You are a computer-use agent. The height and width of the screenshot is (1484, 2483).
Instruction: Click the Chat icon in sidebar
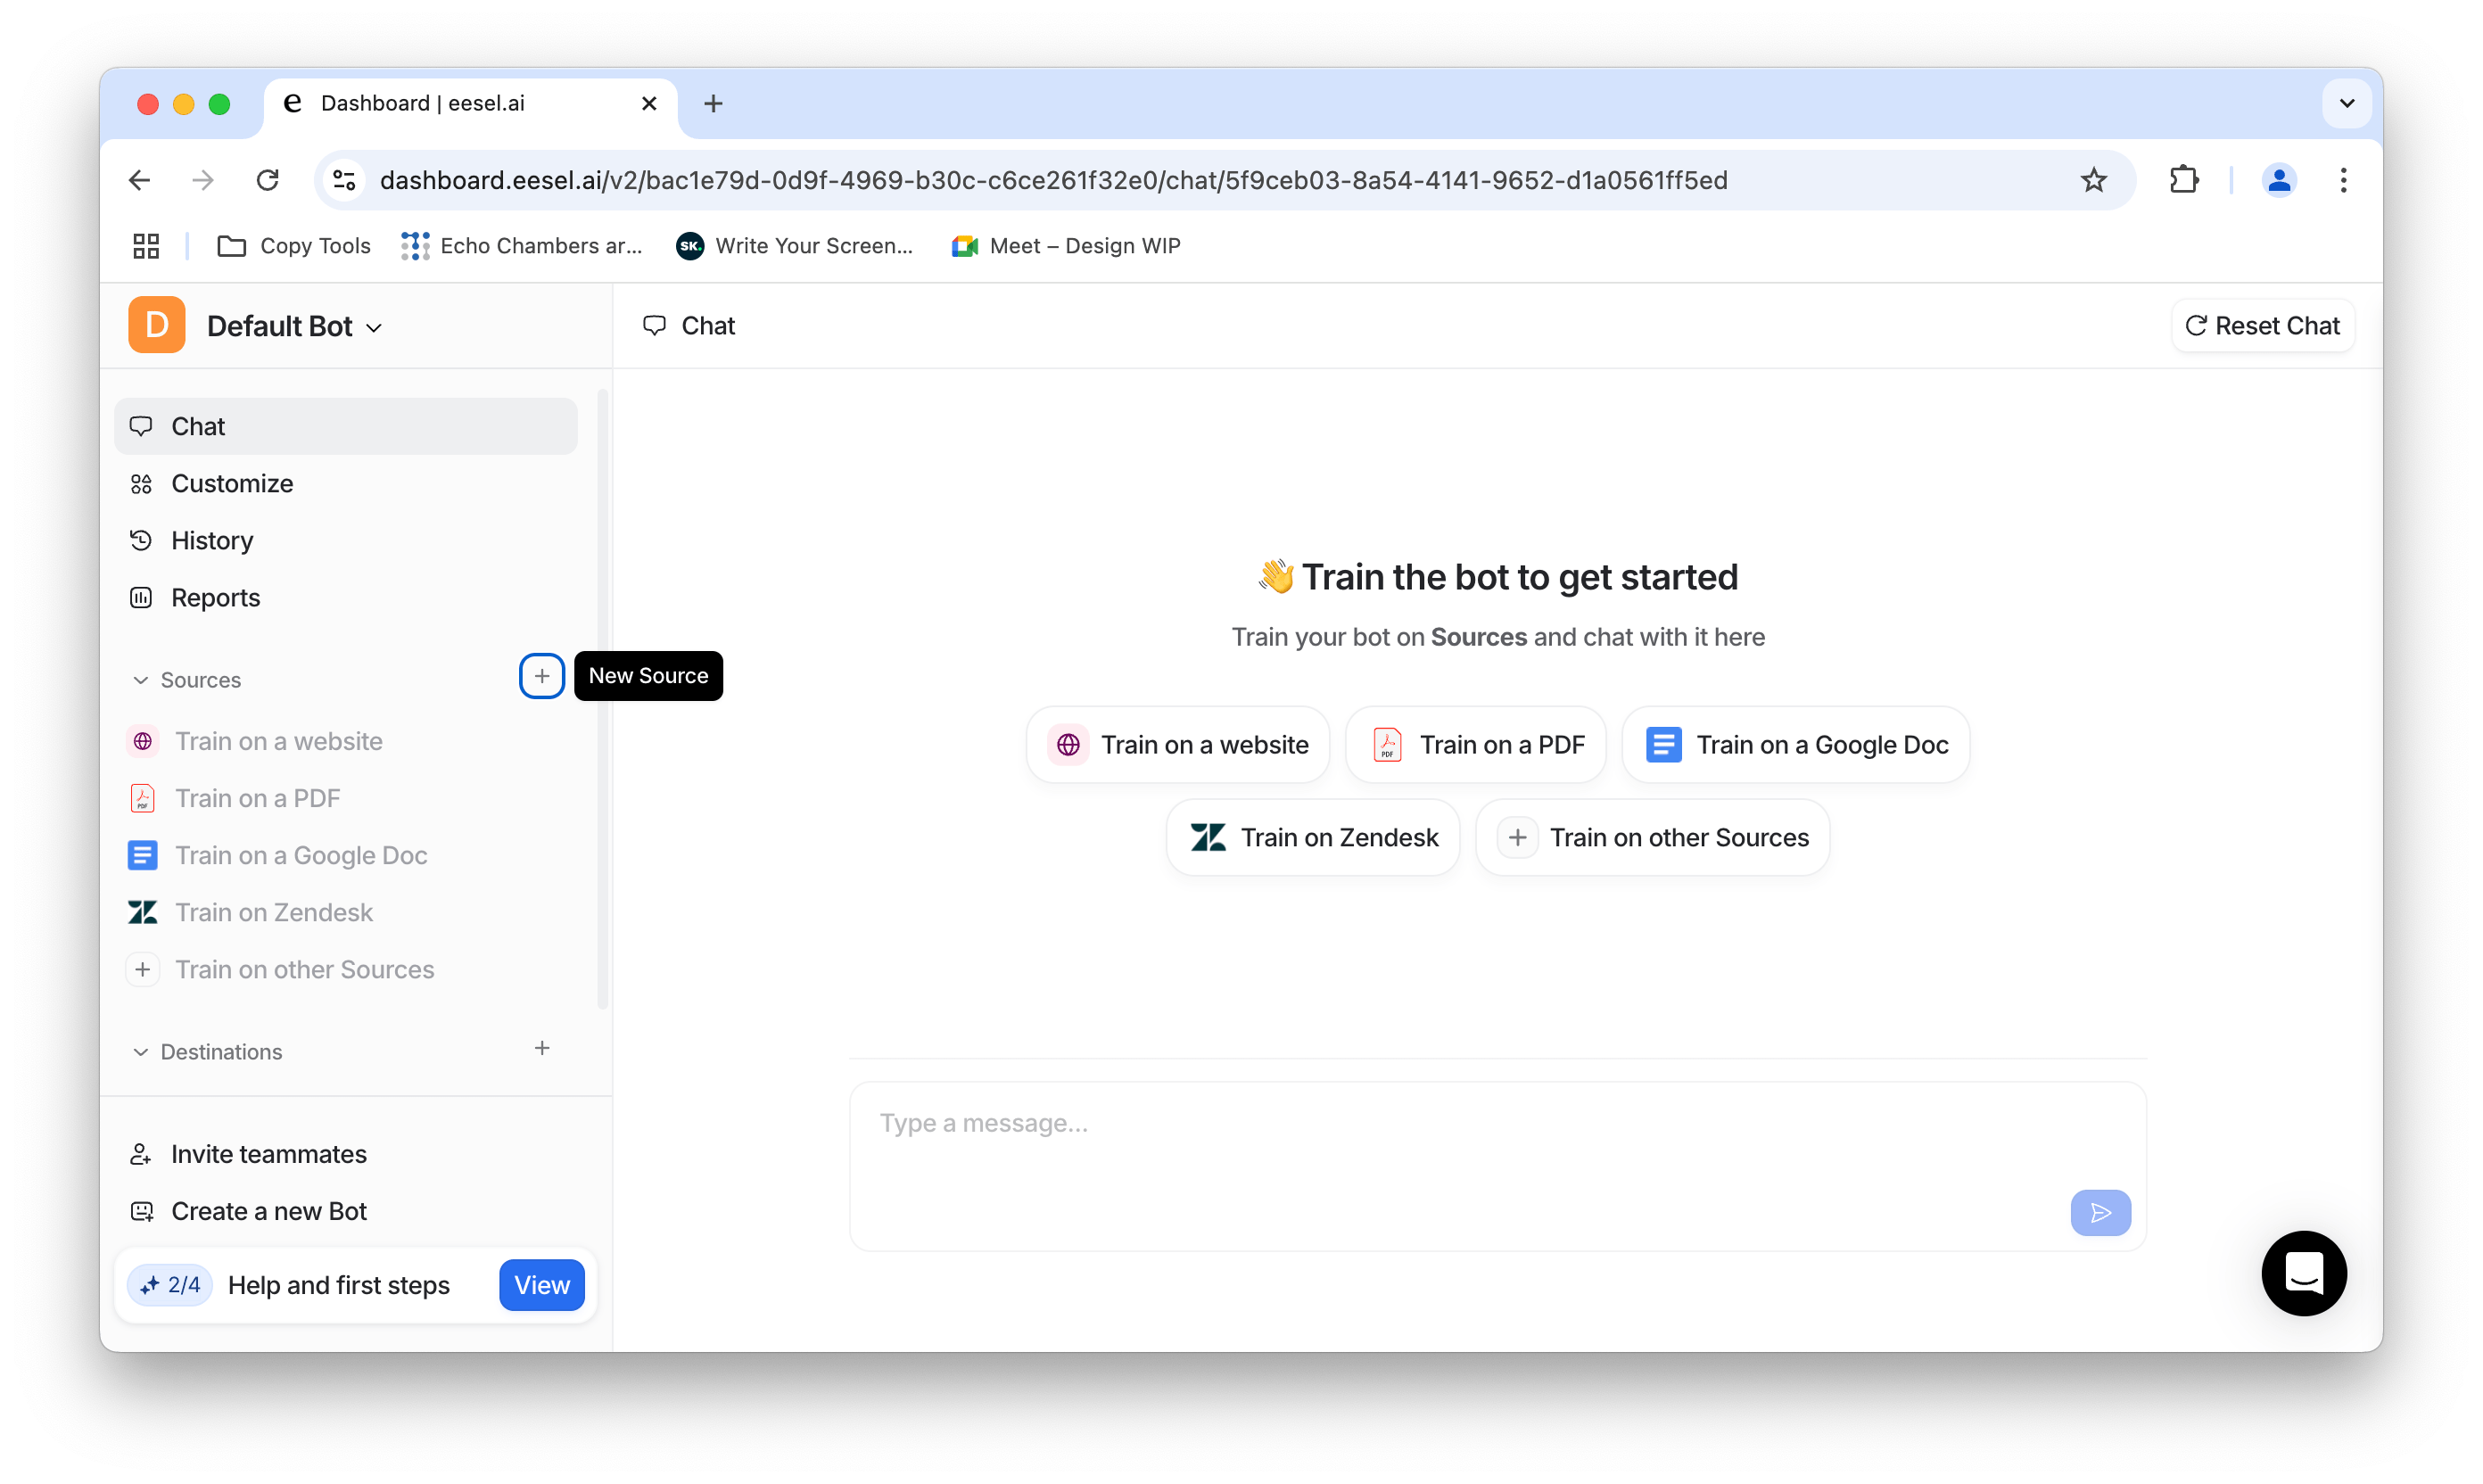(141, 424)
